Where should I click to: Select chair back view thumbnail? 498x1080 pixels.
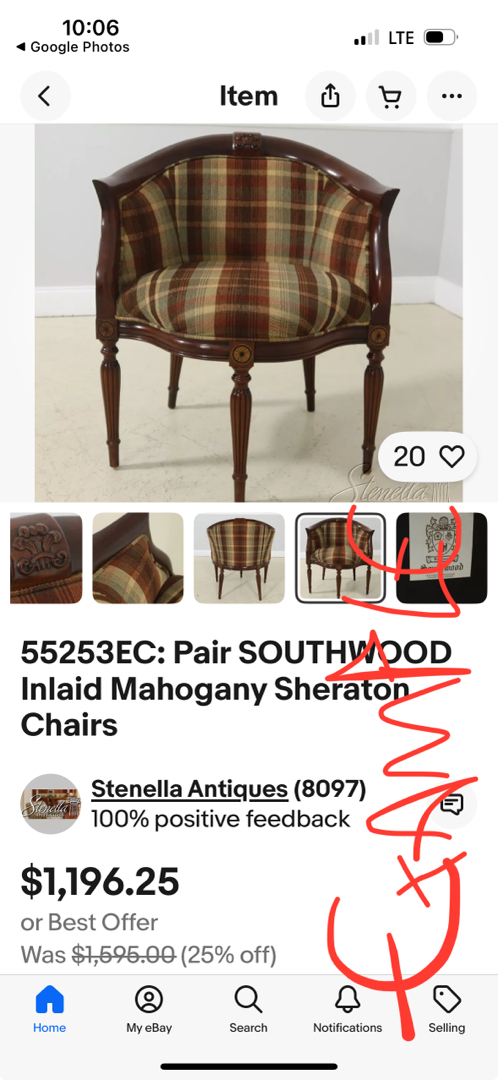pos(239,558)
